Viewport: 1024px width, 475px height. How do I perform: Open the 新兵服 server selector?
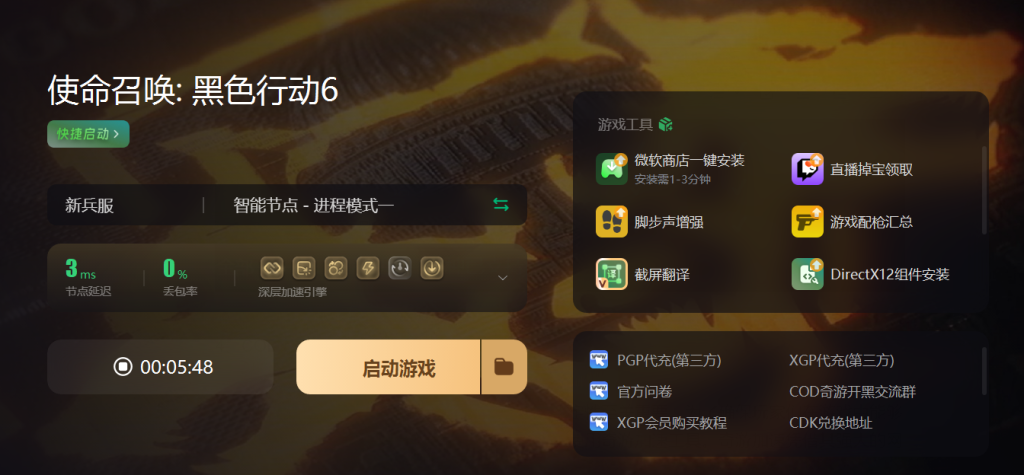pos(89,205)
